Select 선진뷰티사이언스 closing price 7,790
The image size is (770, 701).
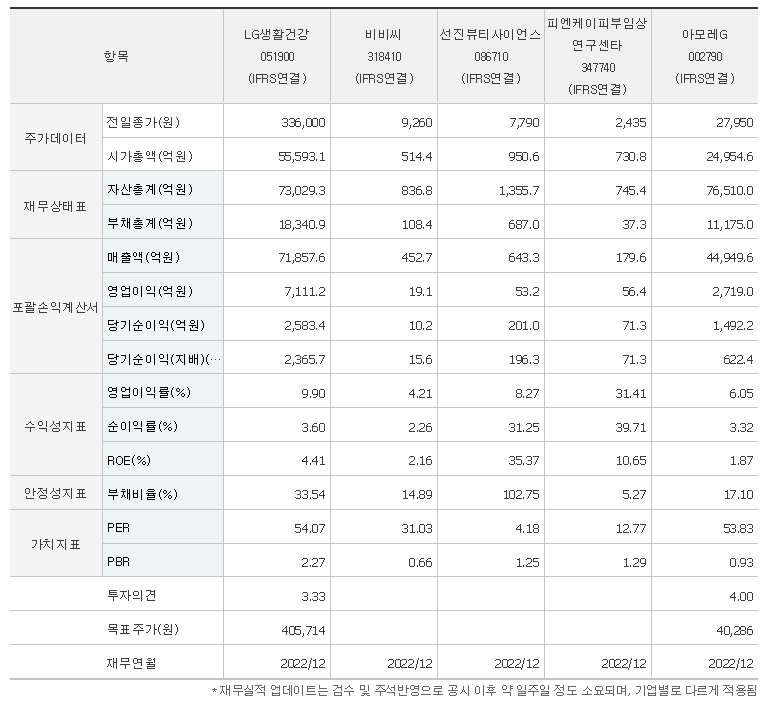(x=524, y=122)
